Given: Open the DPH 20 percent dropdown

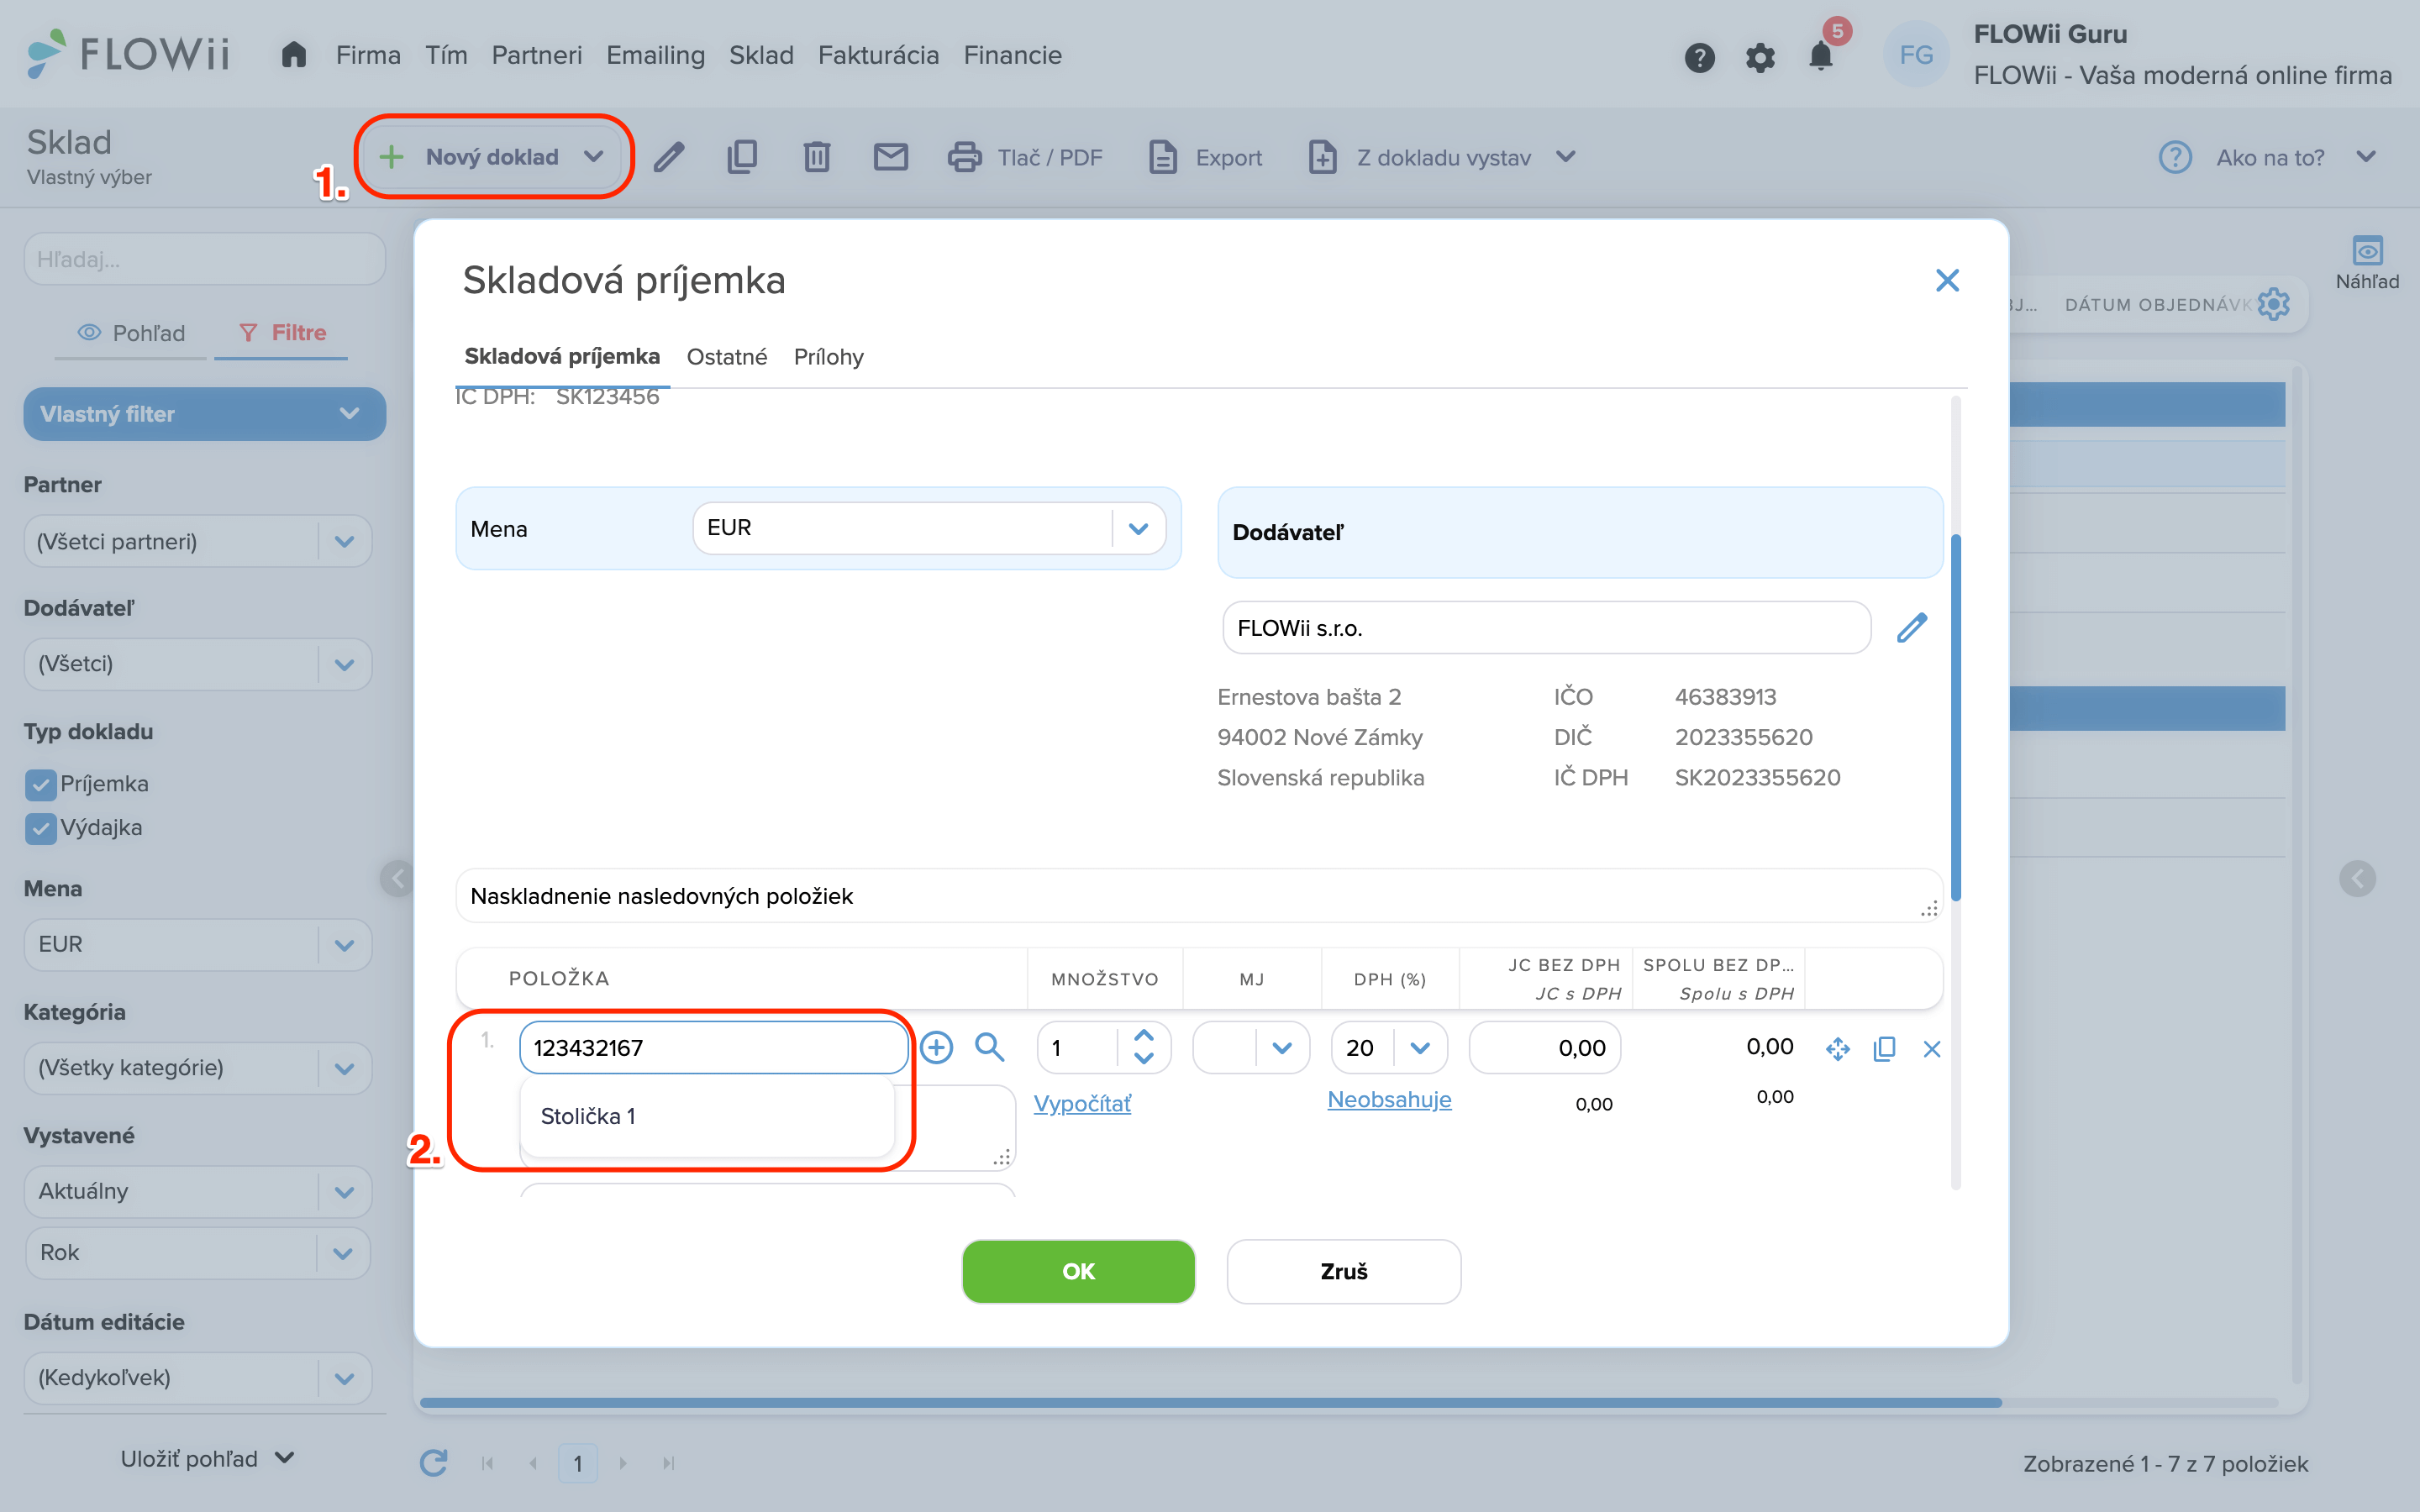Looking at the screenshot, I should 1389,1048.
